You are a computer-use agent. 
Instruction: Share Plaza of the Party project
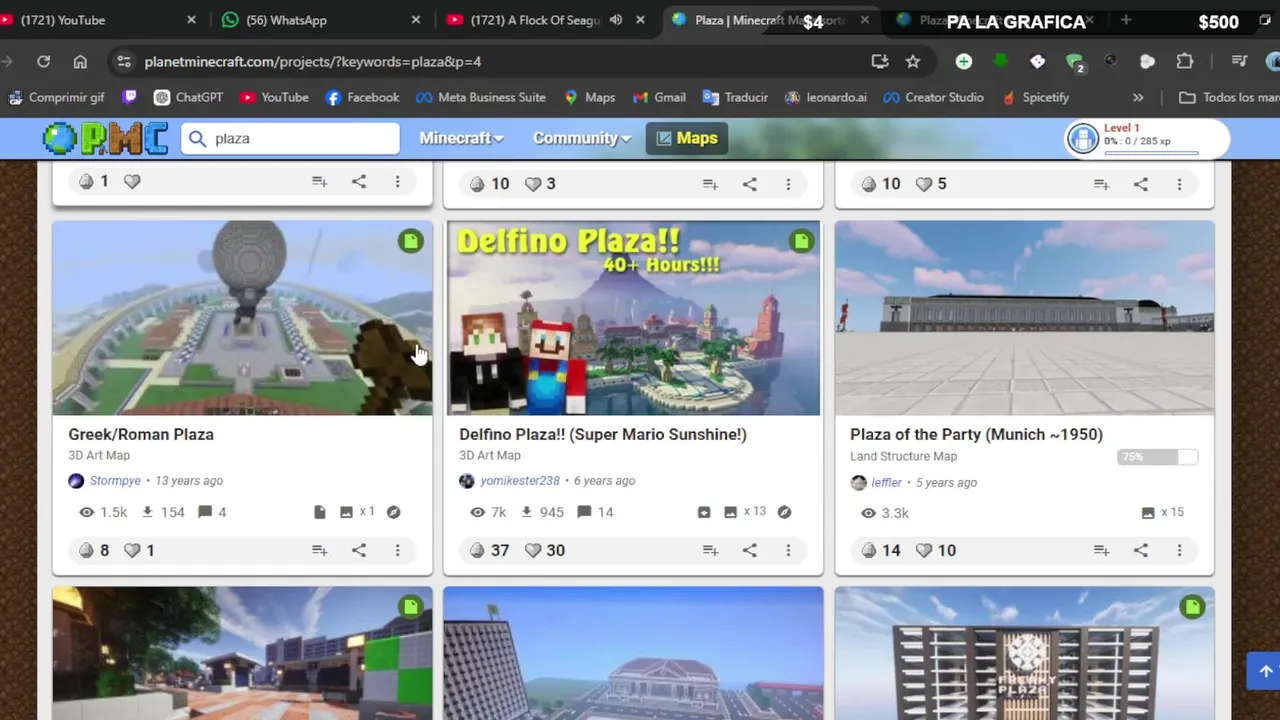[x=1141, y=550]
